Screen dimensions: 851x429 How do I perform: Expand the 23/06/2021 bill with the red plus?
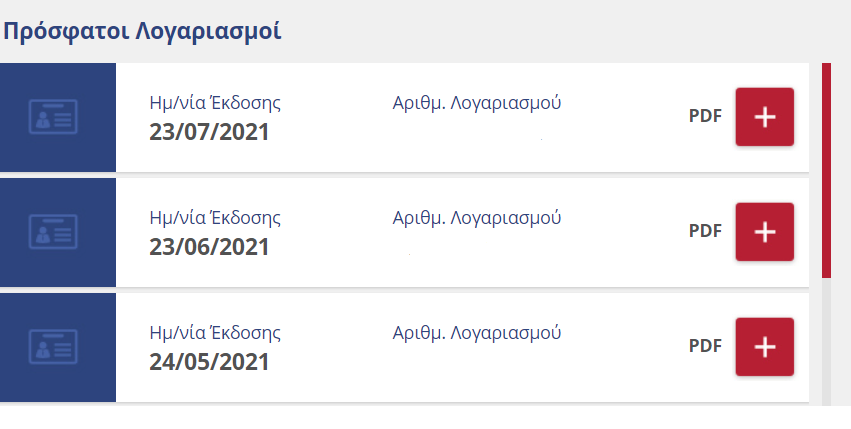point(765,232)
